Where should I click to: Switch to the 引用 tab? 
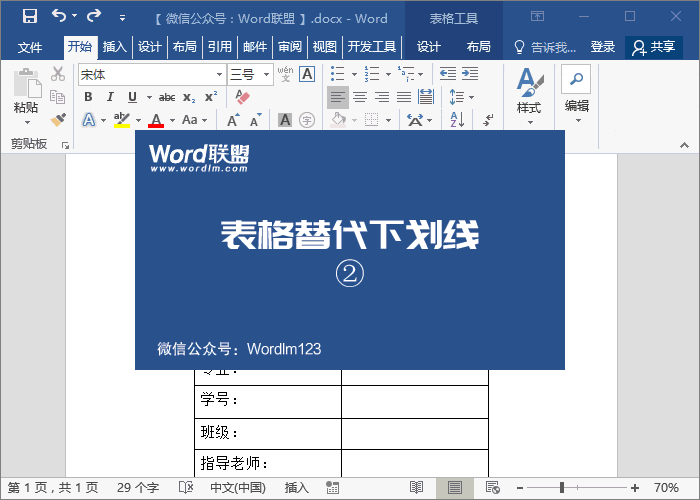220,46
